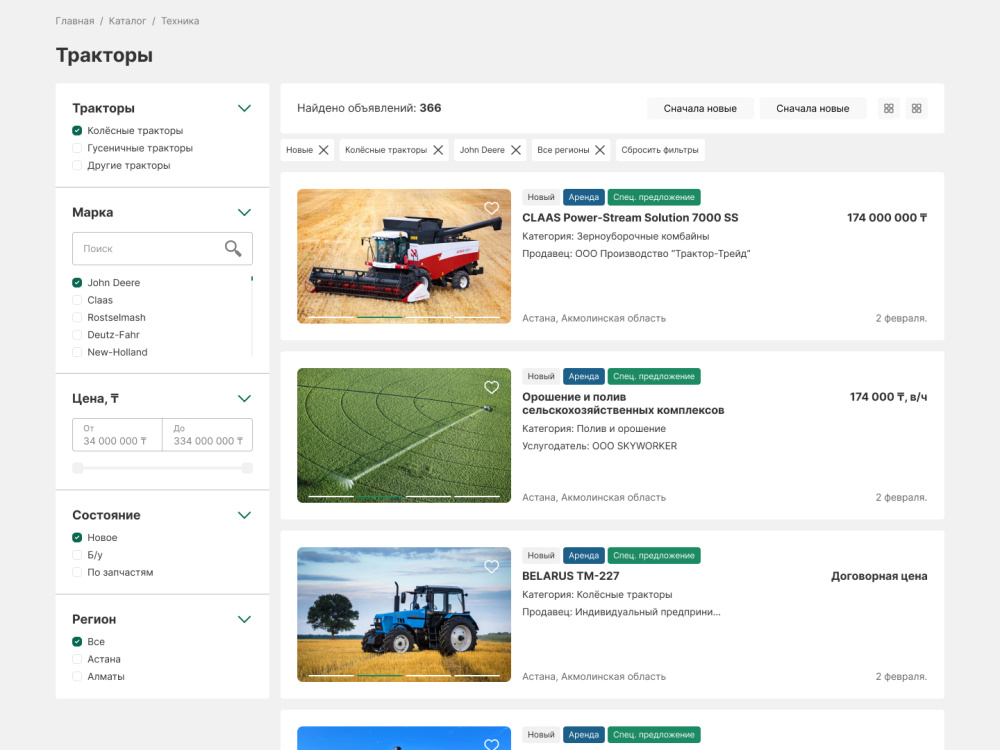Click the price 'От' input field
This screenshot has width=1000, height=750.
[x=117, y=435]
